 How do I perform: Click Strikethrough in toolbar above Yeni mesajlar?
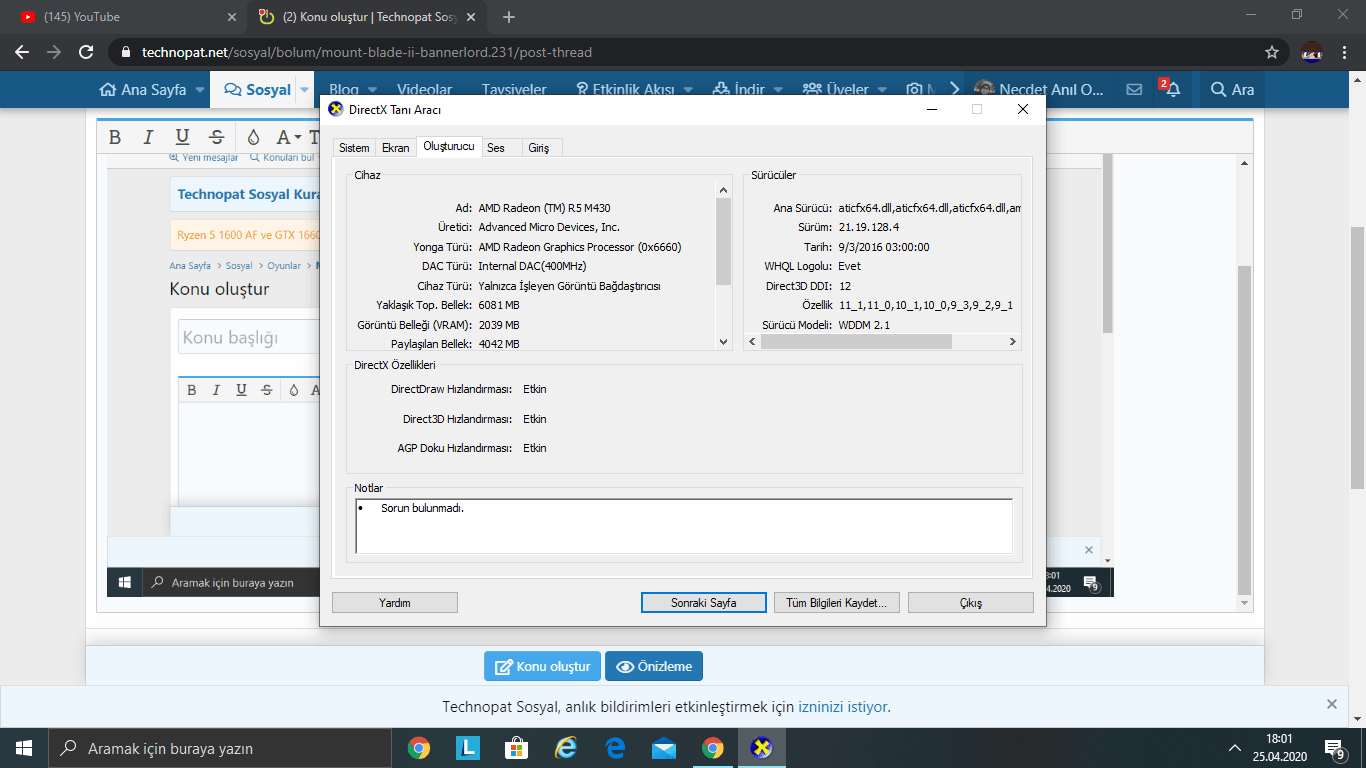[216, 137]
